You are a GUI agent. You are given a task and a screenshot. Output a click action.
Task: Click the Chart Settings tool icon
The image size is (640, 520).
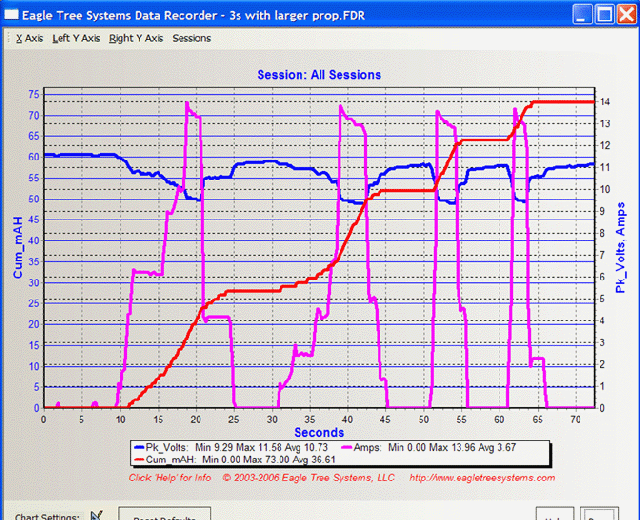click(x=97, y=515)
